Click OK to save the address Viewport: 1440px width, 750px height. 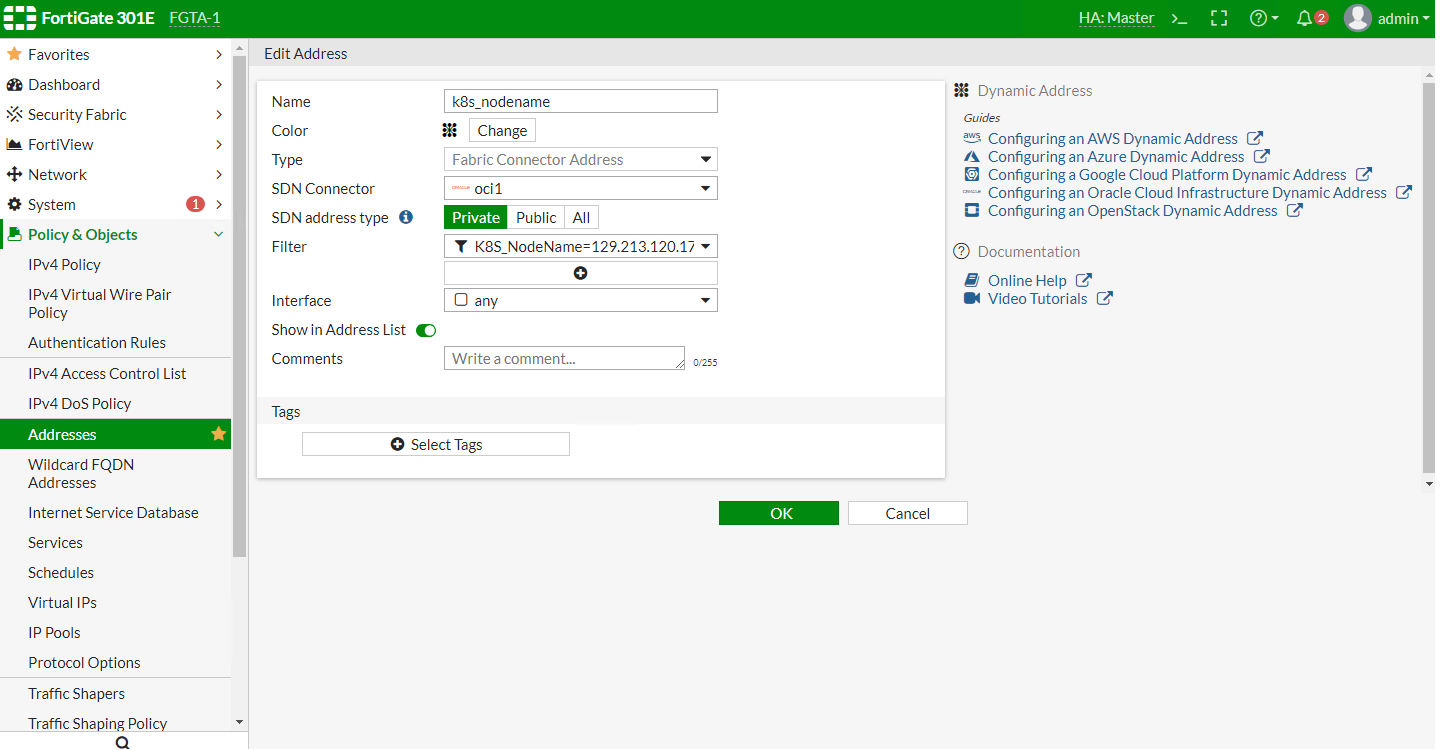[x=778, y=513]
